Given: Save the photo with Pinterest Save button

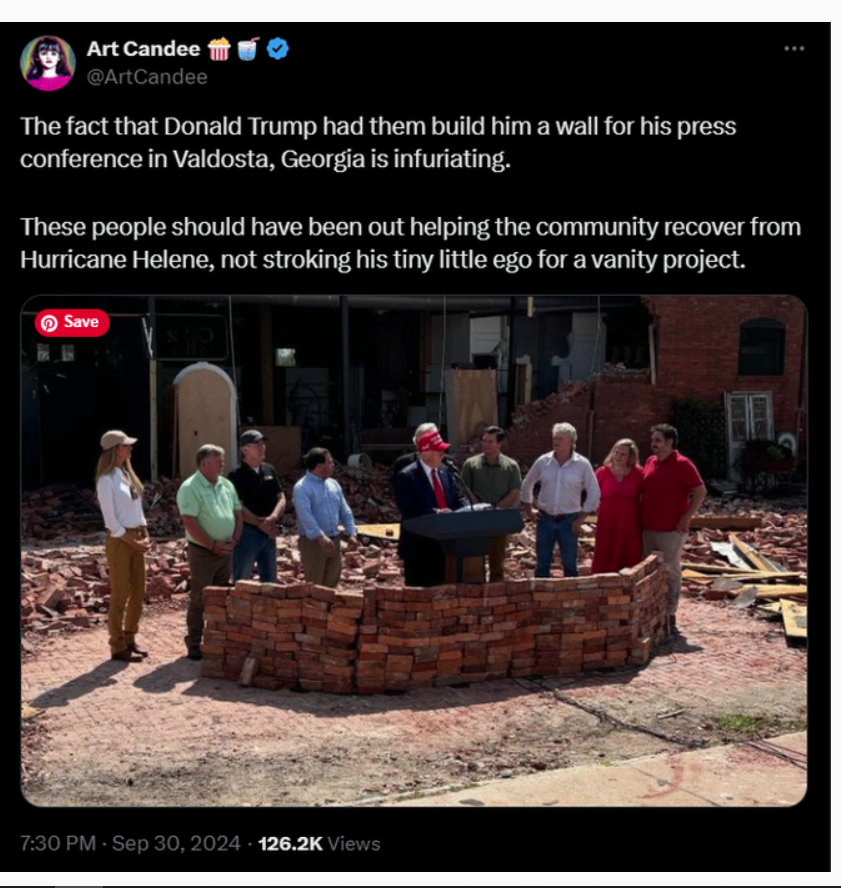Looking at the screenshot, I should click(72, 323).
